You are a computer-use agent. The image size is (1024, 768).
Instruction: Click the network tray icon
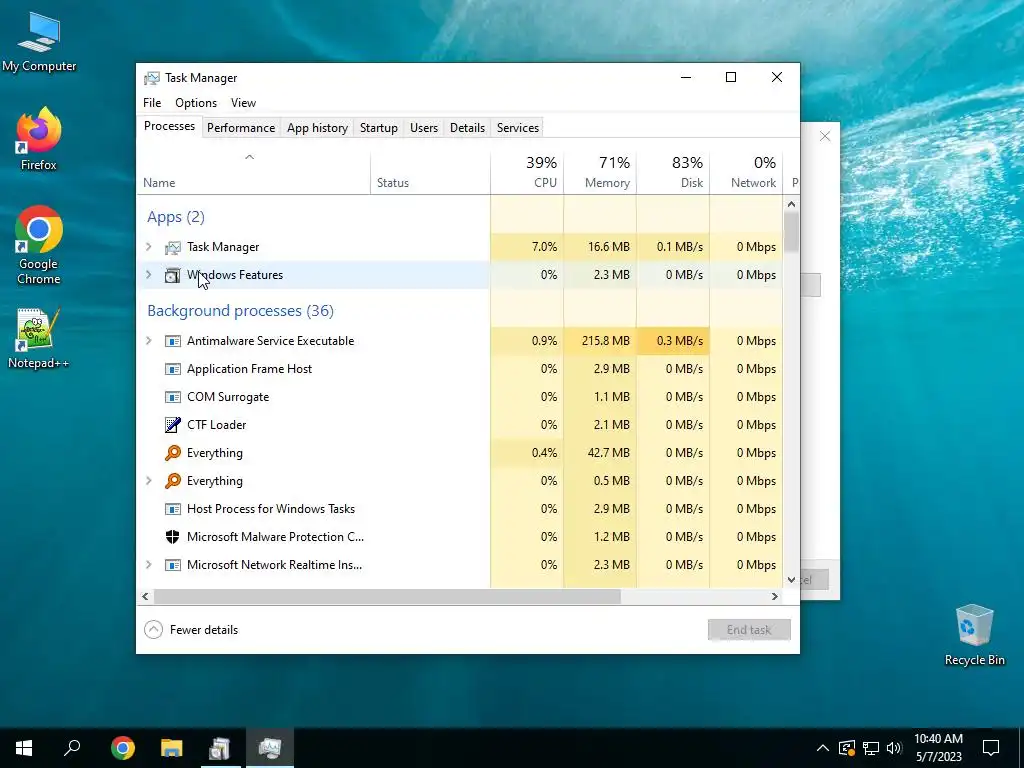(x=871, y=748)
